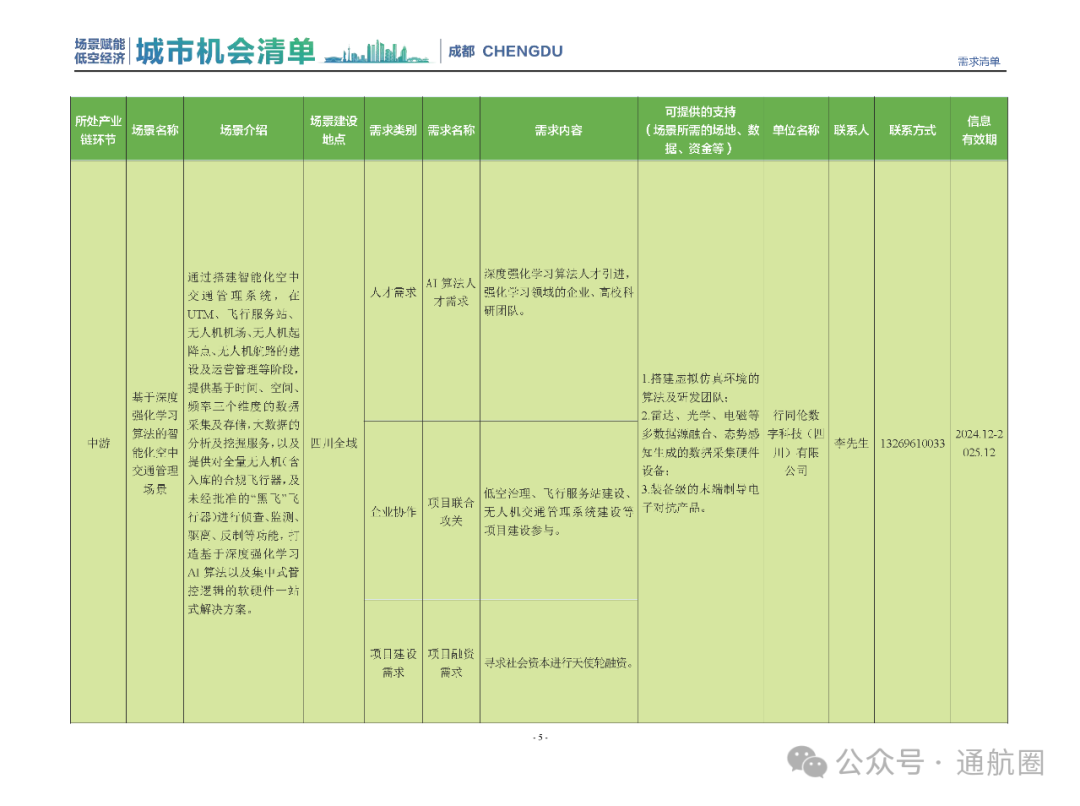
Task: Select the 2024.12-2025.12 validity cell
Action: [x=979, y=443]
